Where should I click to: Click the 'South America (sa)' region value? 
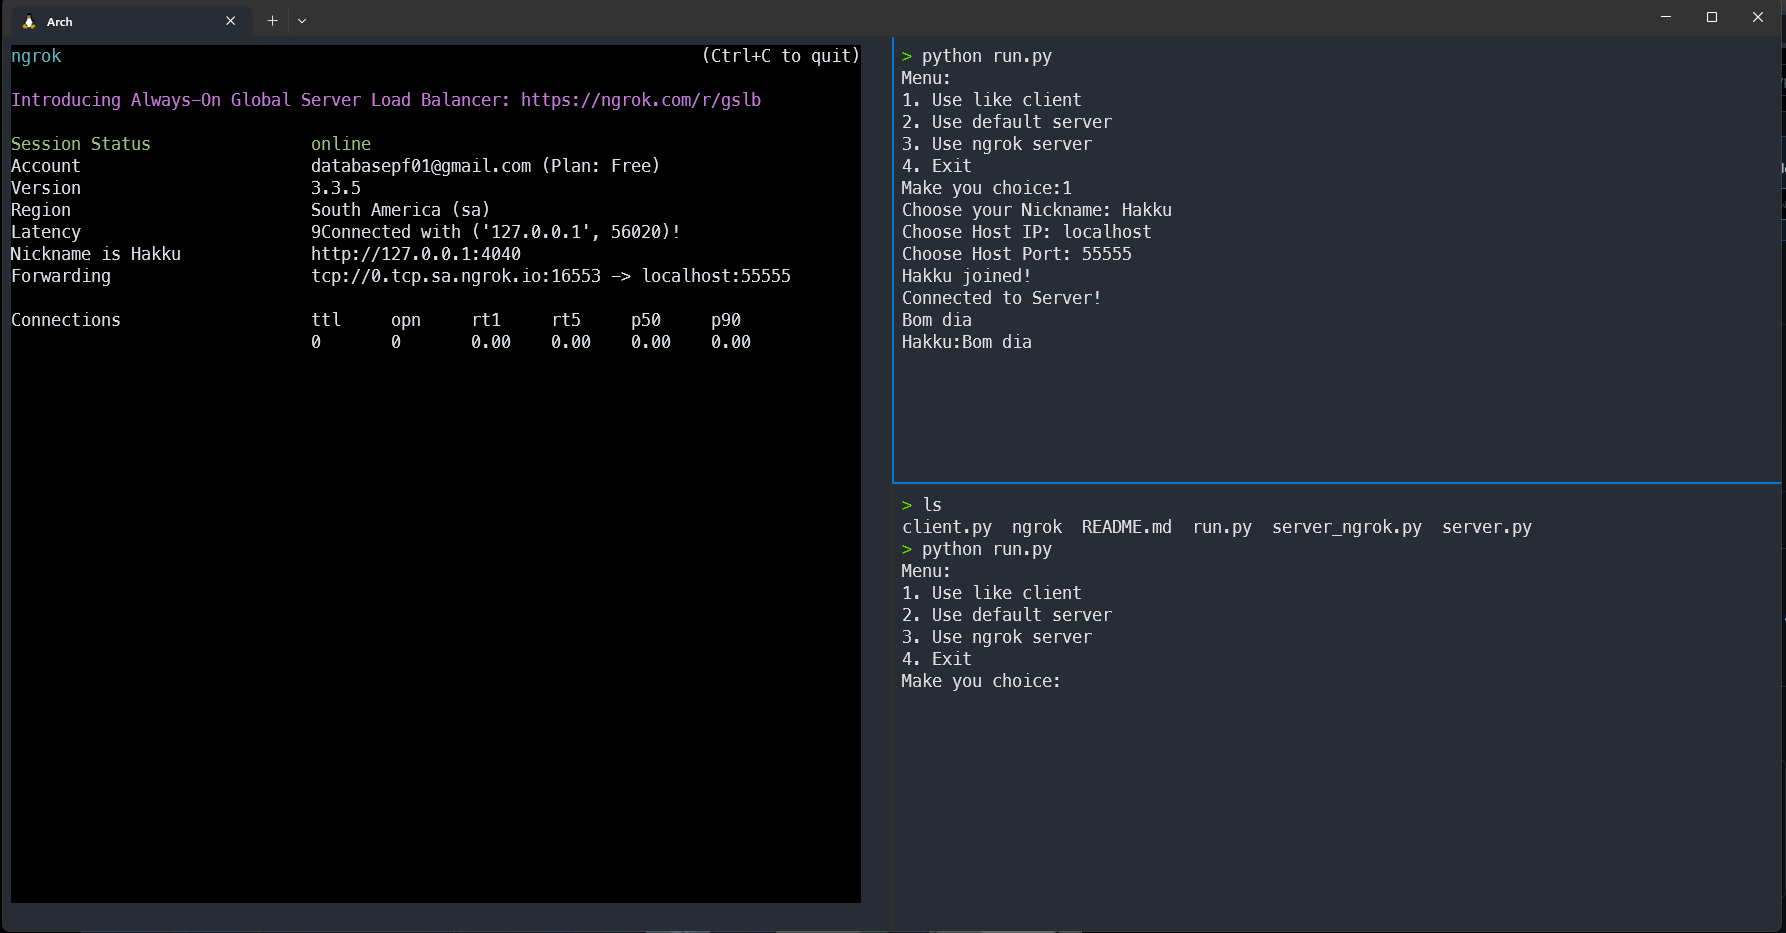pyautogui.click(x=401, y=210)
